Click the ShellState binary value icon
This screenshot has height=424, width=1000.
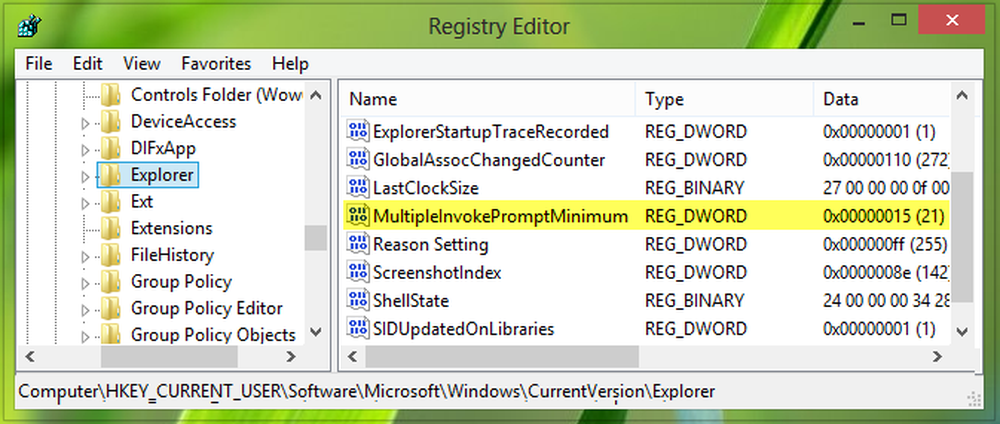358,300
